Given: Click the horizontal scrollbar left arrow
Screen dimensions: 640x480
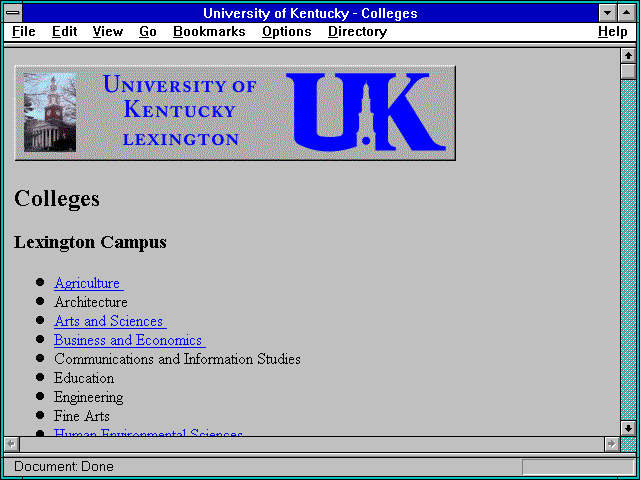Looking at the screenshot, I should tap(11, 444).
